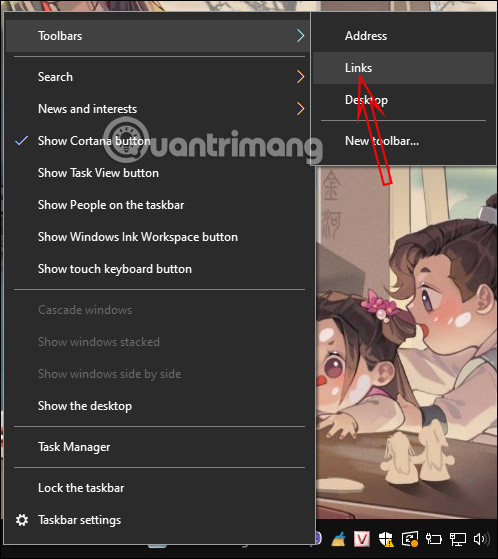Click the volume speaker tray icon
This screenshot has height=559, width=498.
tap(481, 539)
